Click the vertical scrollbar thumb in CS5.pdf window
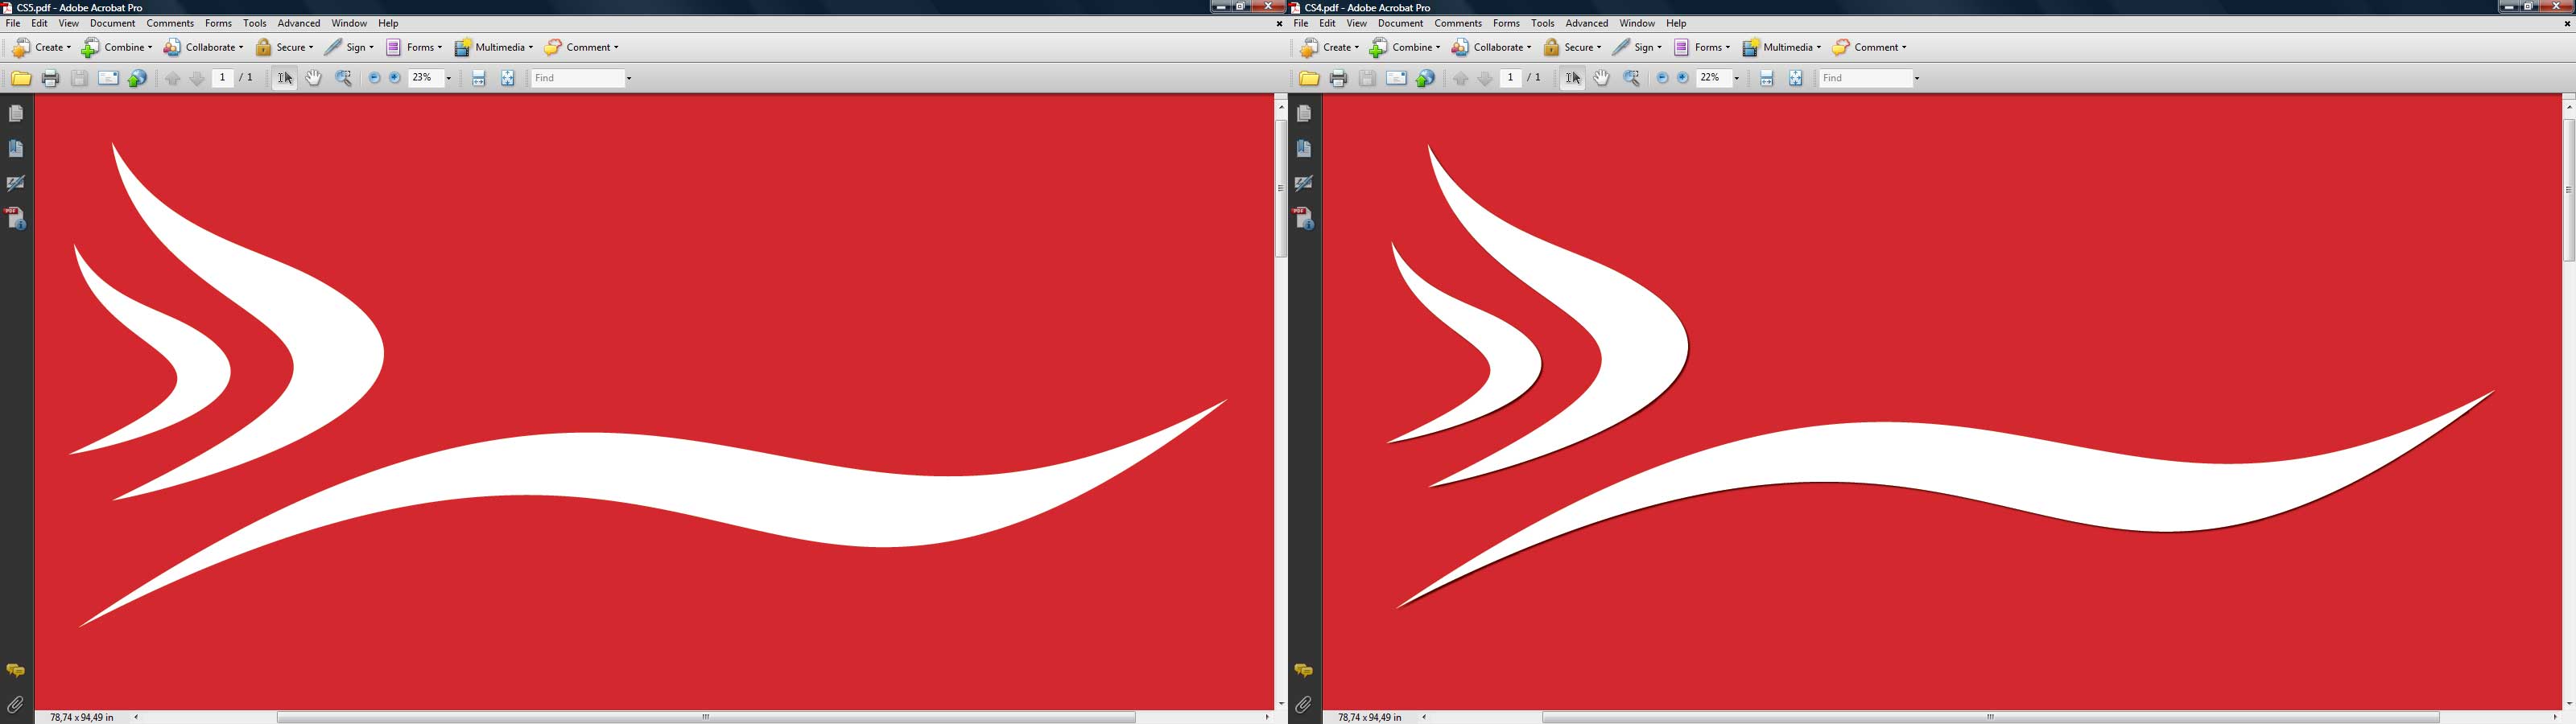 [x=1281, y=189]
